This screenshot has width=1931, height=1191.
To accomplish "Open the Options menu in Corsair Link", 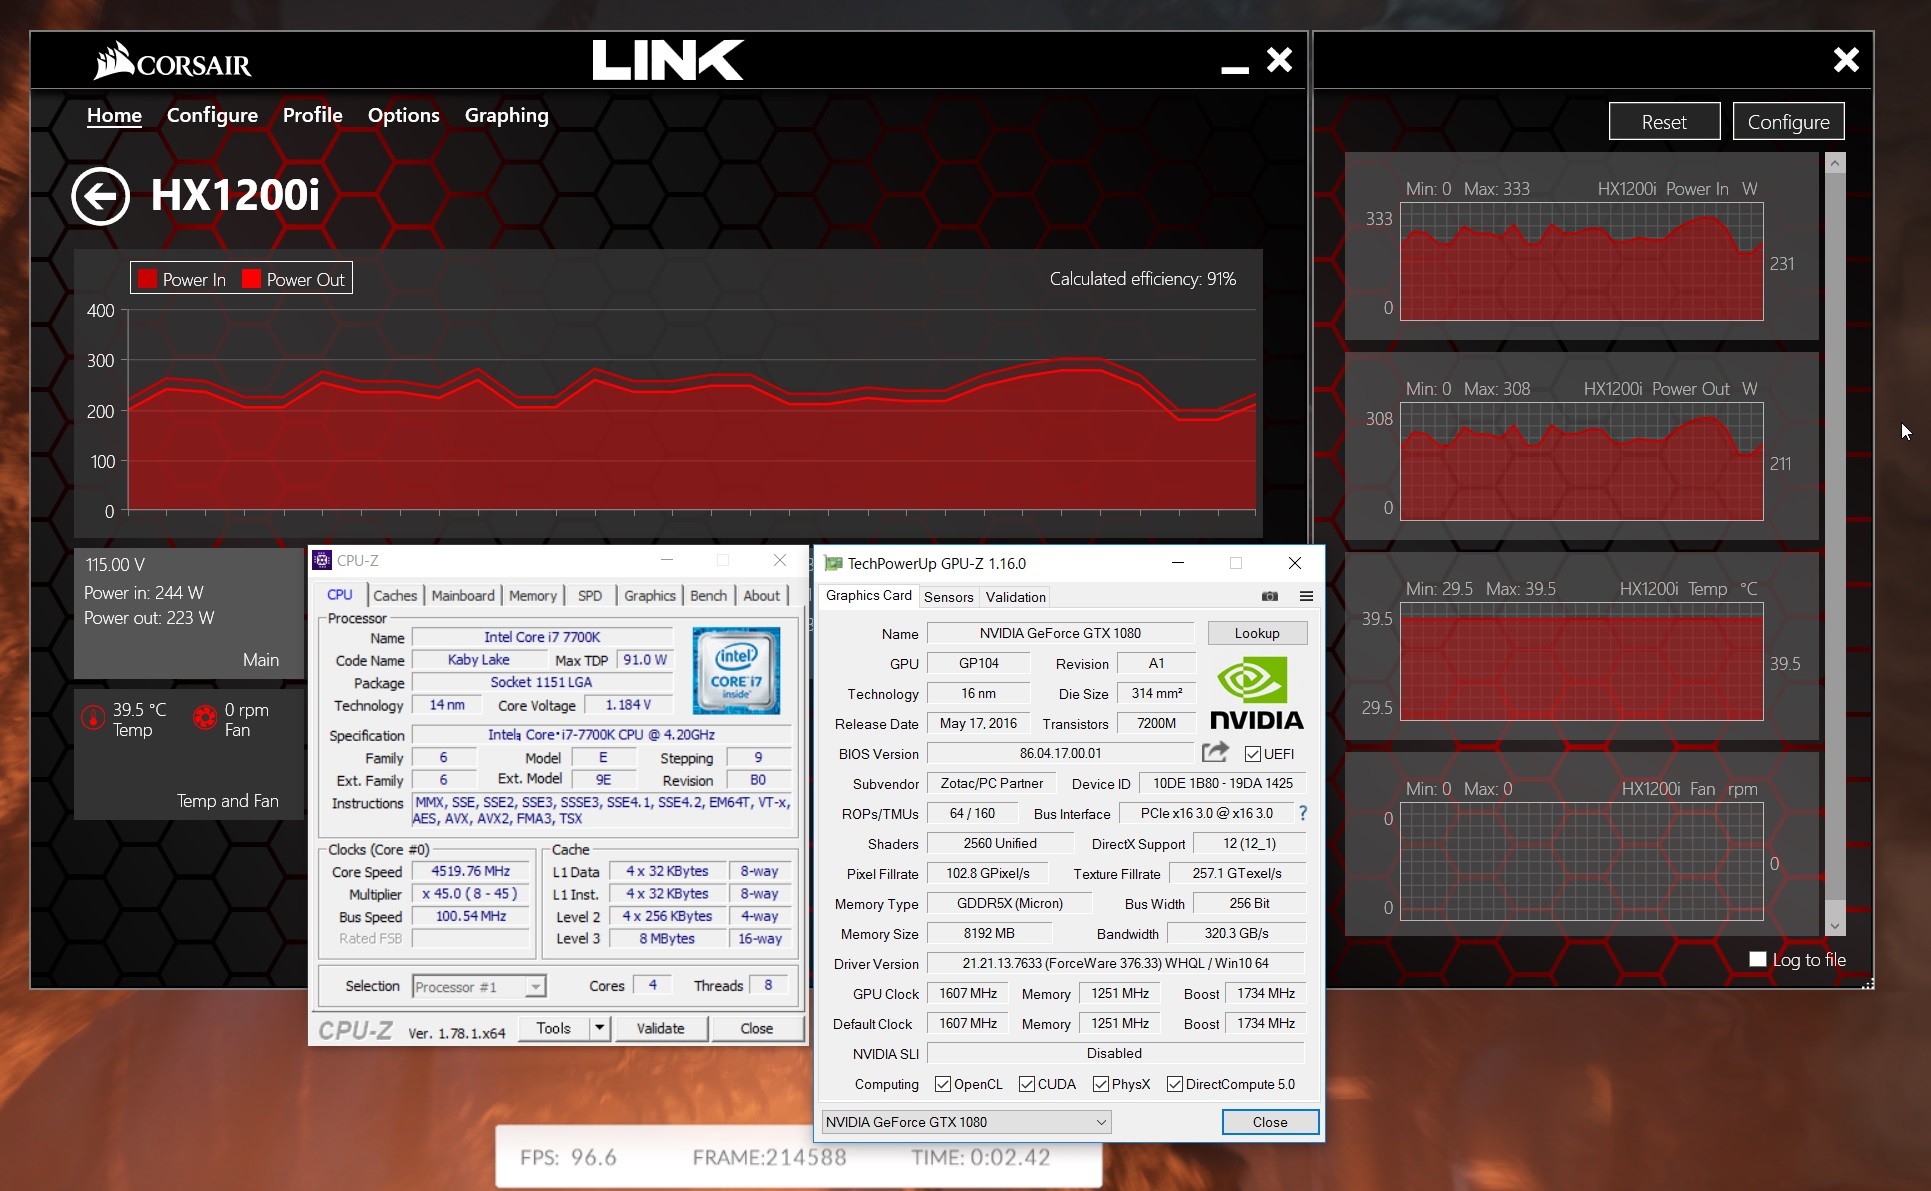I will [403, 115].
